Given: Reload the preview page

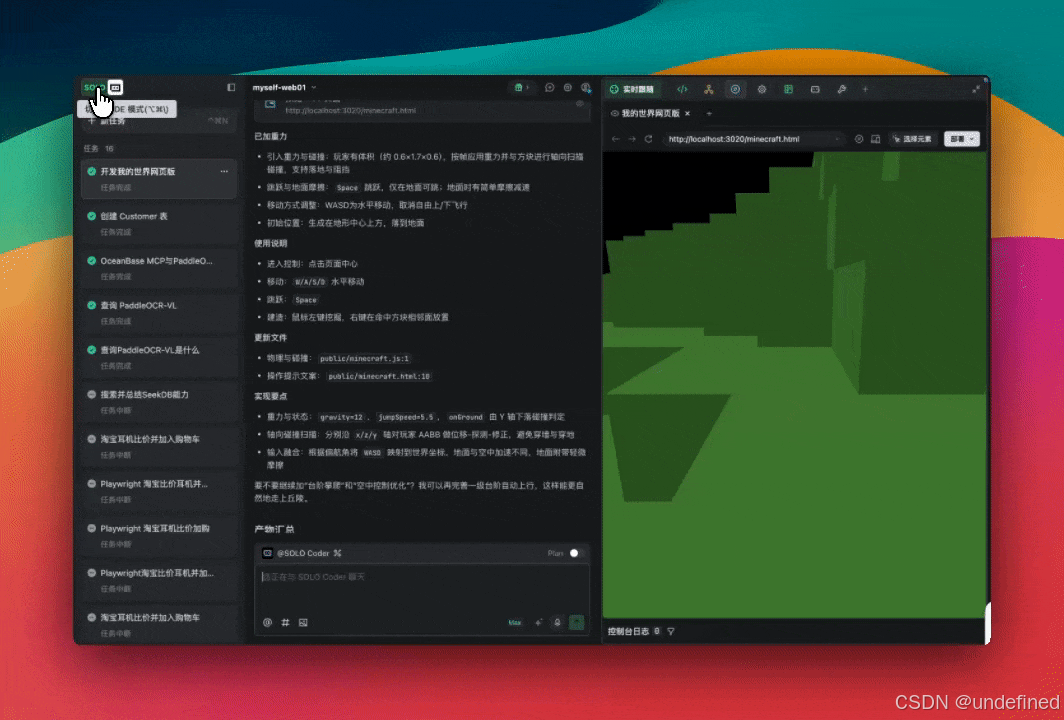Looking at the screenshot, I should (649, 138).
